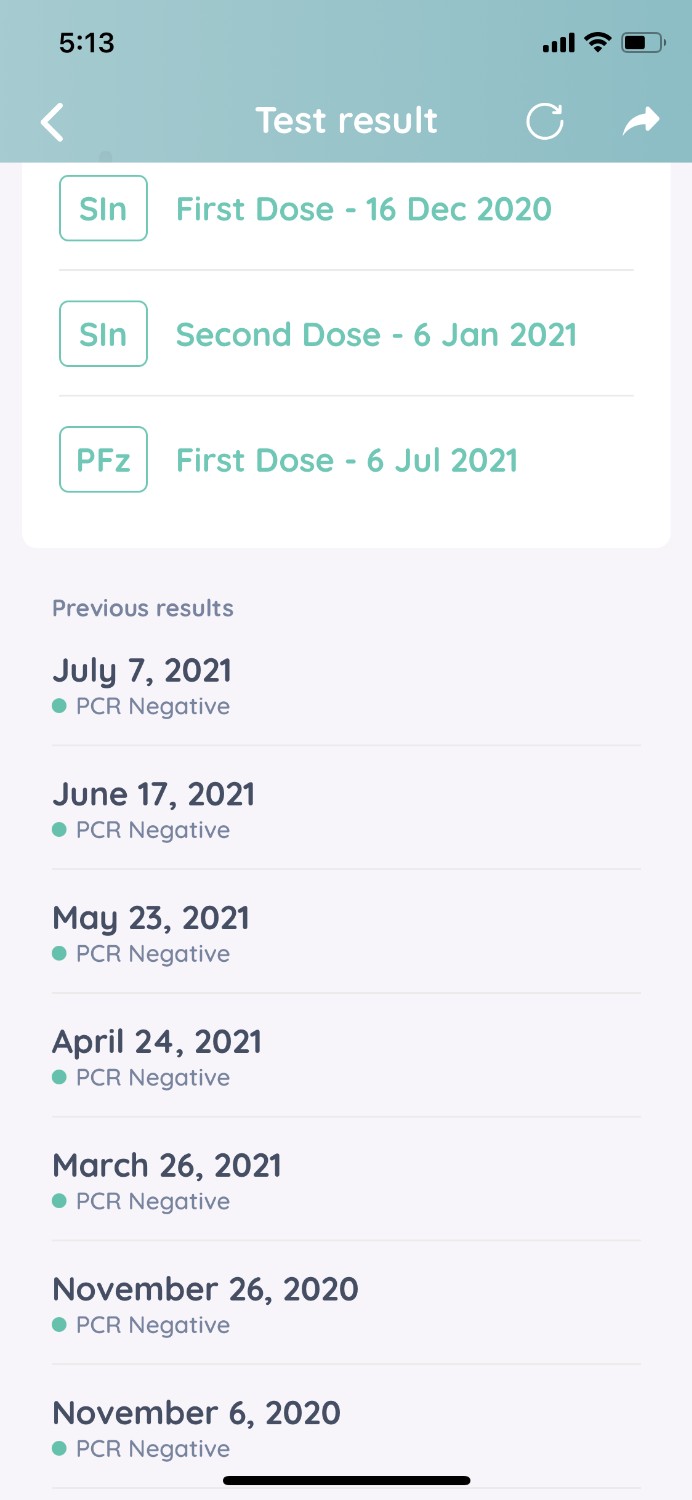Open the July 7, 2021 result
Screen dimensions: 692x1500
pos(346,686)
